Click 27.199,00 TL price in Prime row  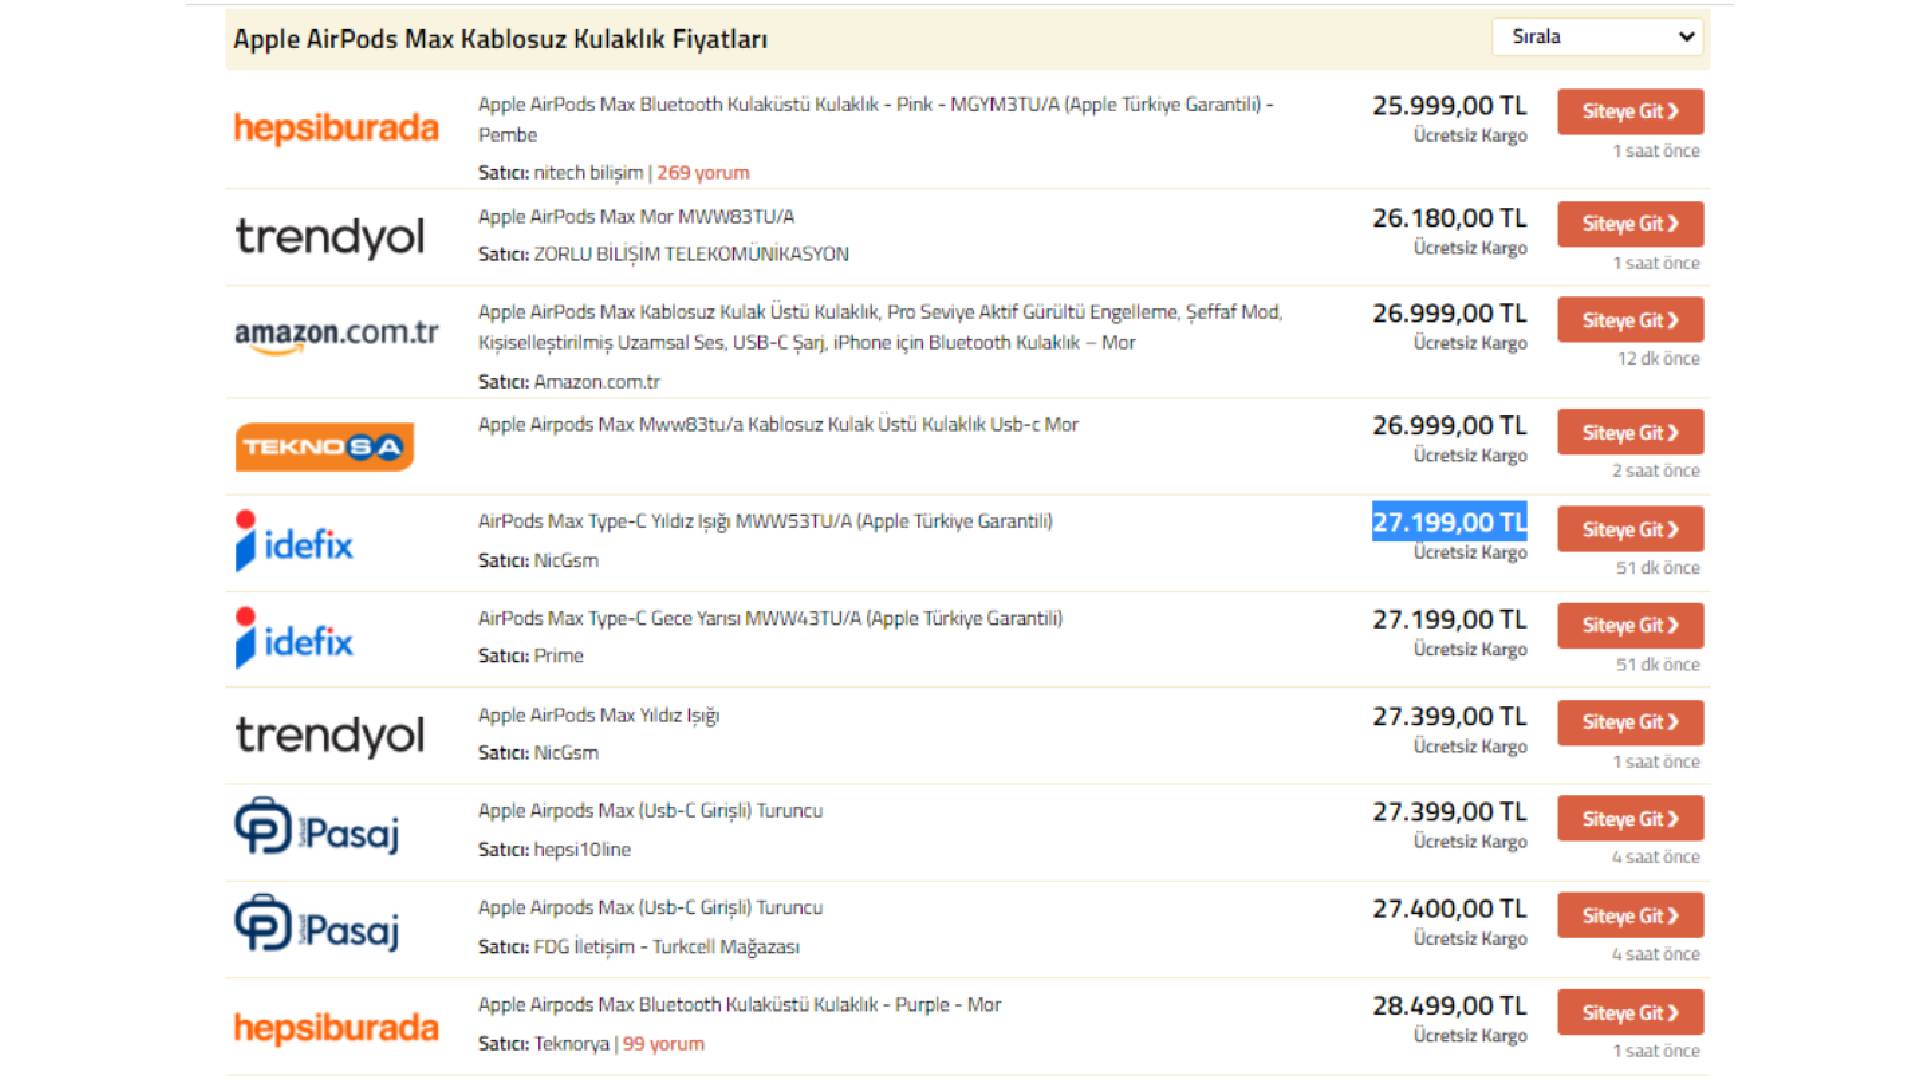(x=1450, y=619)
